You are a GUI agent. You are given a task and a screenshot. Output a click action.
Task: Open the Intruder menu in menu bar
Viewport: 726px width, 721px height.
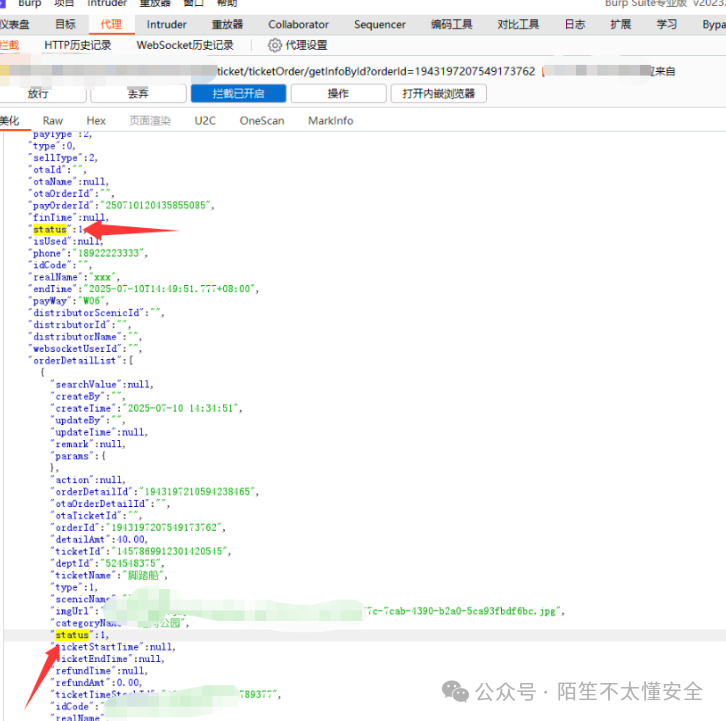(x=106, y=3)
